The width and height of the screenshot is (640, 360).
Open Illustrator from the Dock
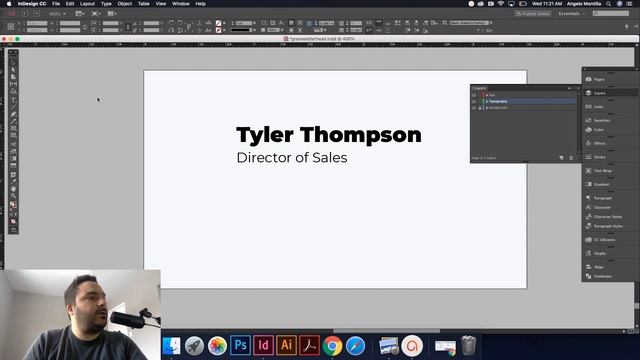click(286, 345)
